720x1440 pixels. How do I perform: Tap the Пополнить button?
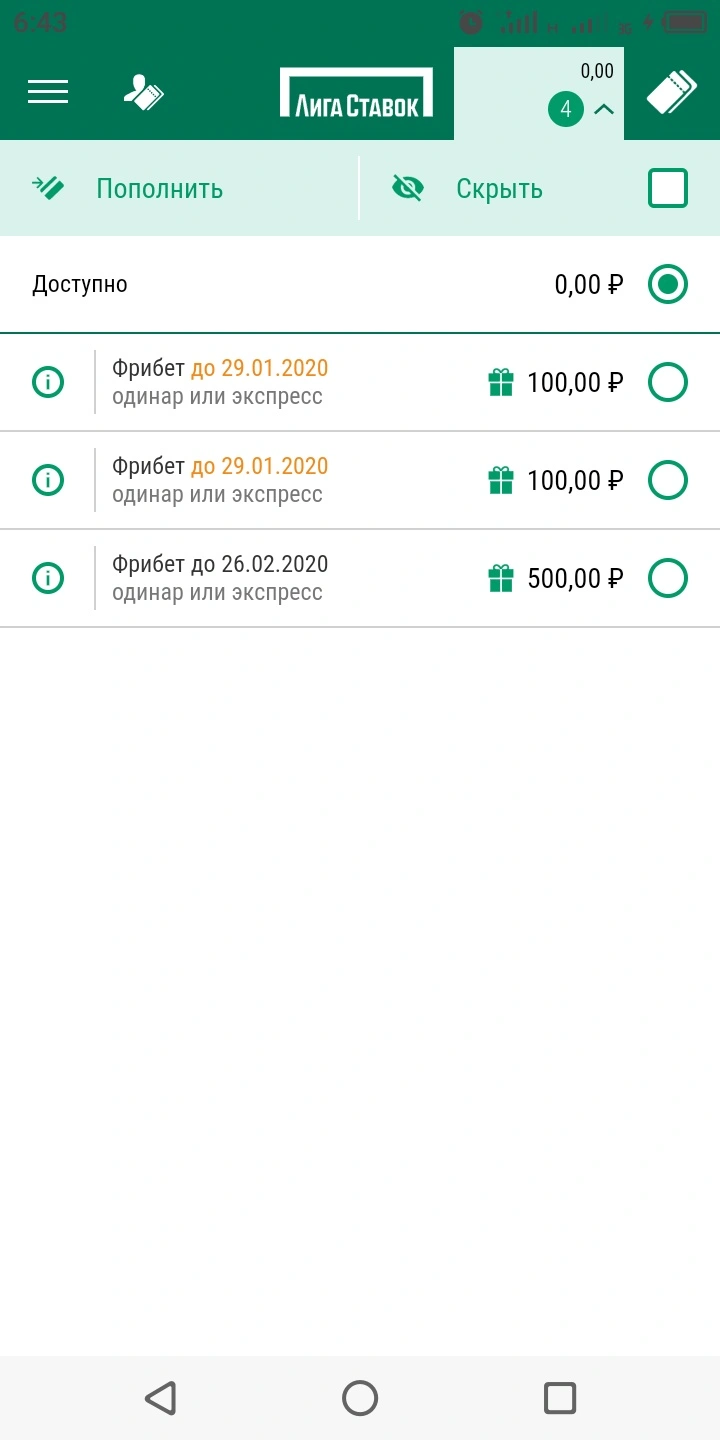[x=159, y=189]
